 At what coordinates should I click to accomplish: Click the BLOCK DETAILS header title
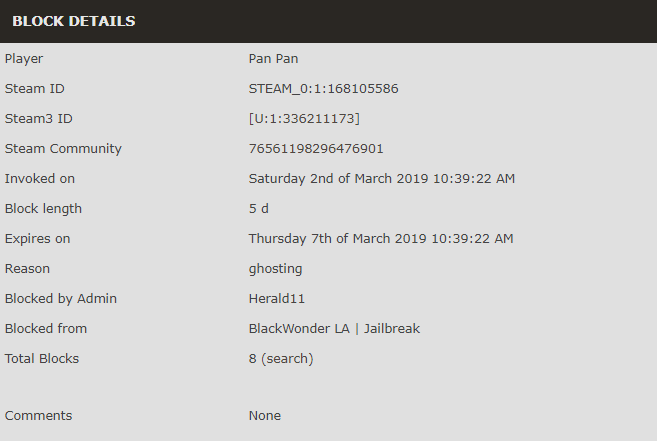(x=74, y=21)
